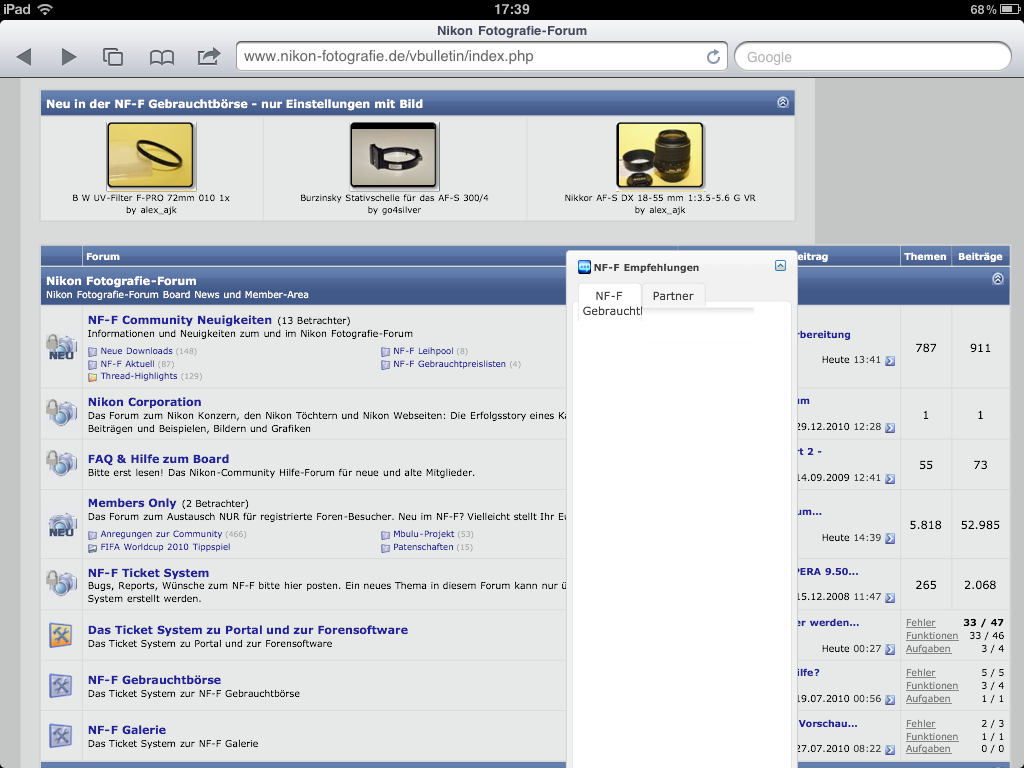Open Nikon Corporation forum
Screen dimensions: 1024x768
click(x=144, y=402)
